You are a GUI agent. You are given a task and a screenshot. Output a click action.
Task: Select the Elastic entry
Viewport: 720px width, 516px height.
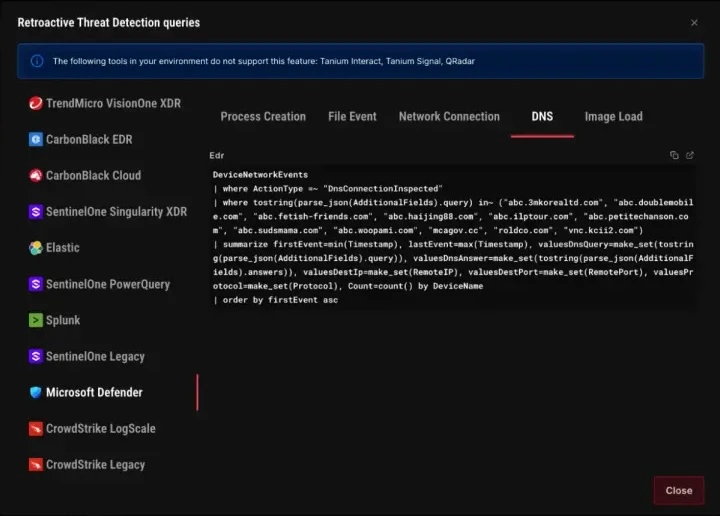[x=54, y=248]
